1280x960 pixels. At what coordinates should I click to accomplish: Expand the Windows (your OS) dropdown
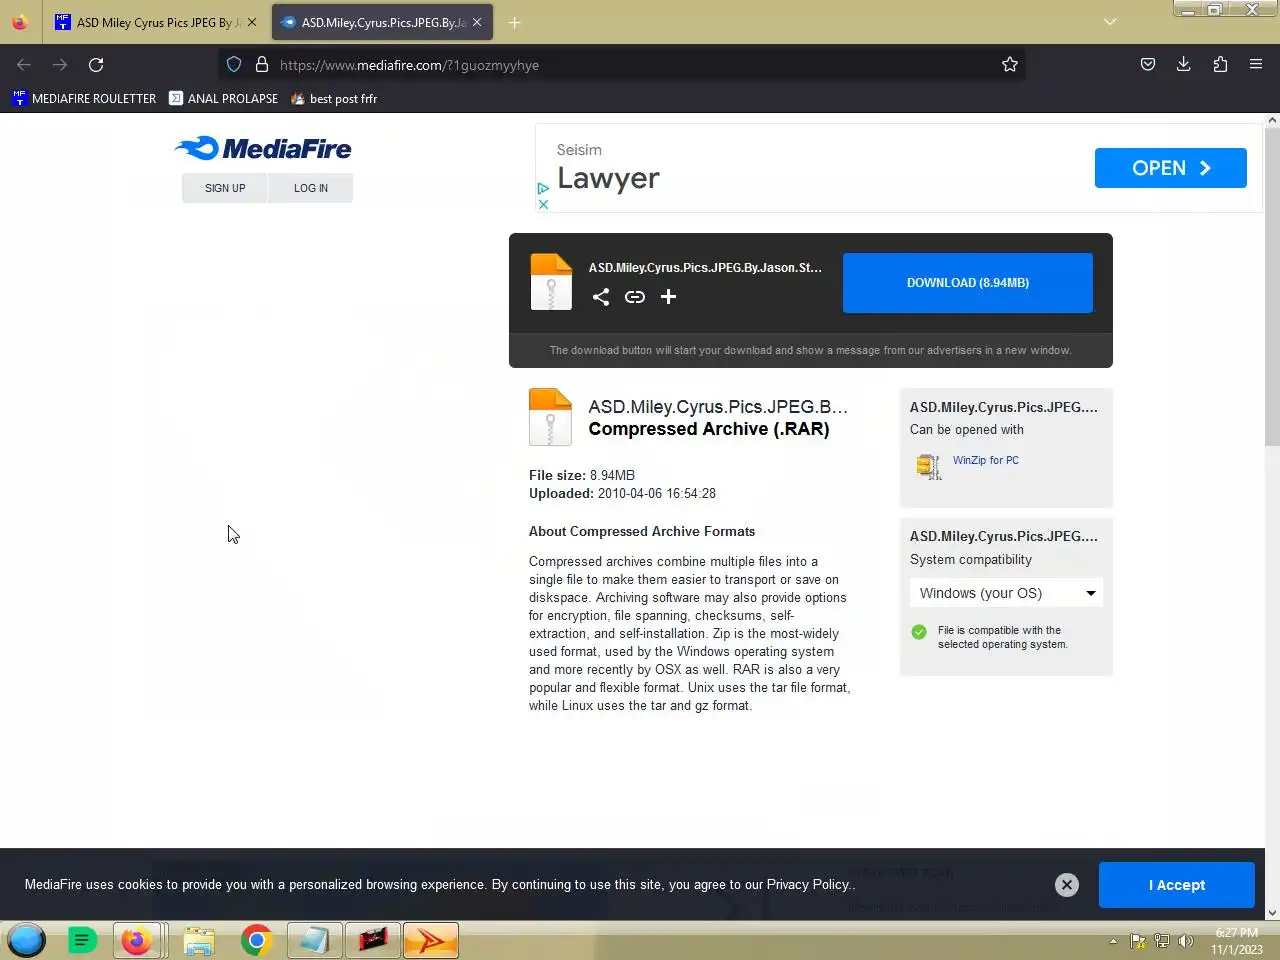[x=1006, y=593]
